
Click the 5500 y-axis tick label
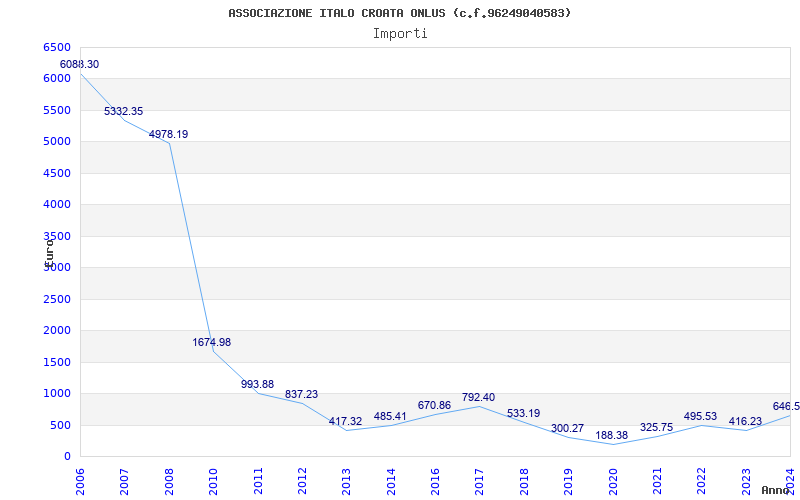coord(57,110)
